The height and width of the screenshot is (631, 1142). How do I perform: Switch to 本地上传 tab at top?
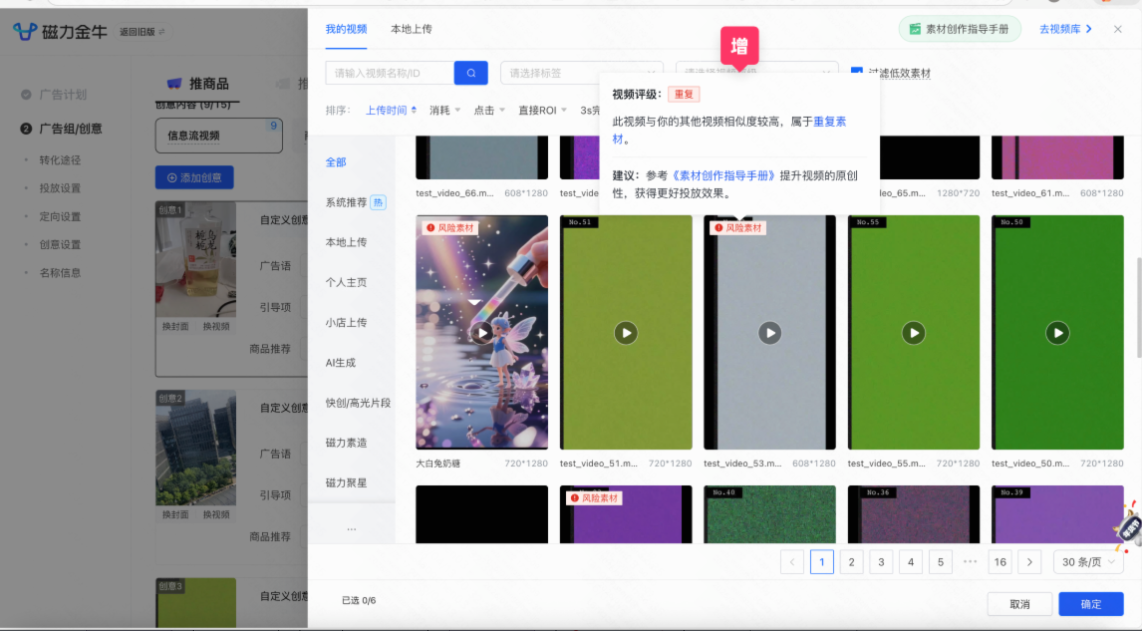[411, 29]
